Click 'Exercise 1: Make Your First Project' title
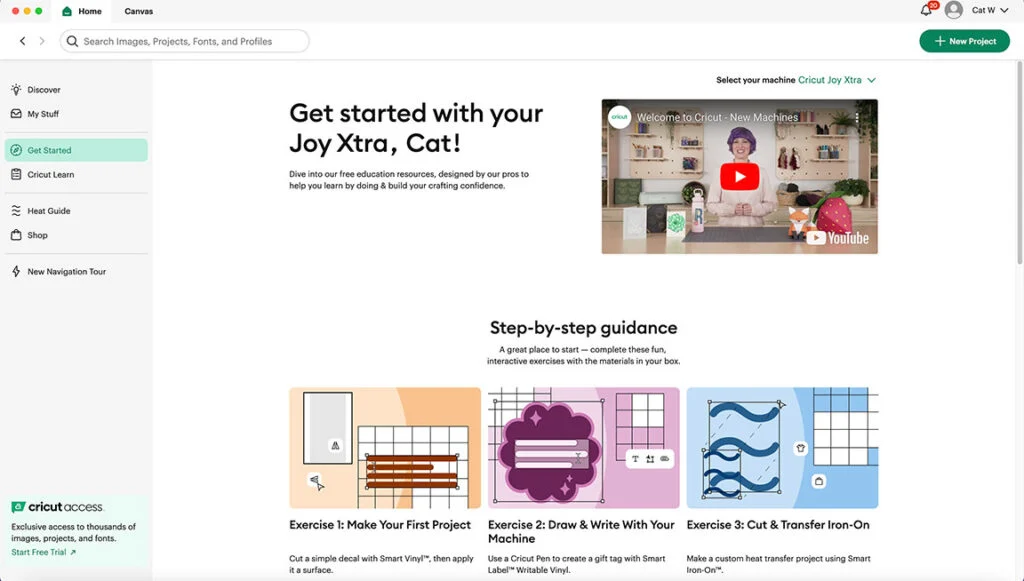The image size is (1024, 581). point(380,525)
